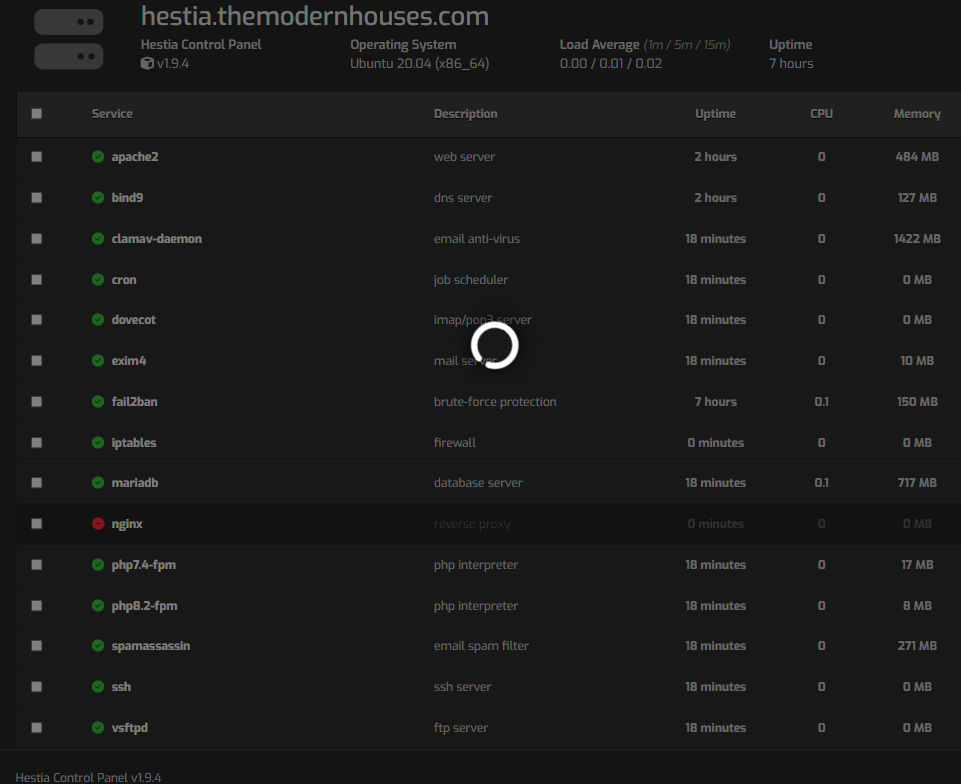Click the green status icon beside apache2
Image resolution: width=961 pixels, height=784 pixels.
point(98,157)
